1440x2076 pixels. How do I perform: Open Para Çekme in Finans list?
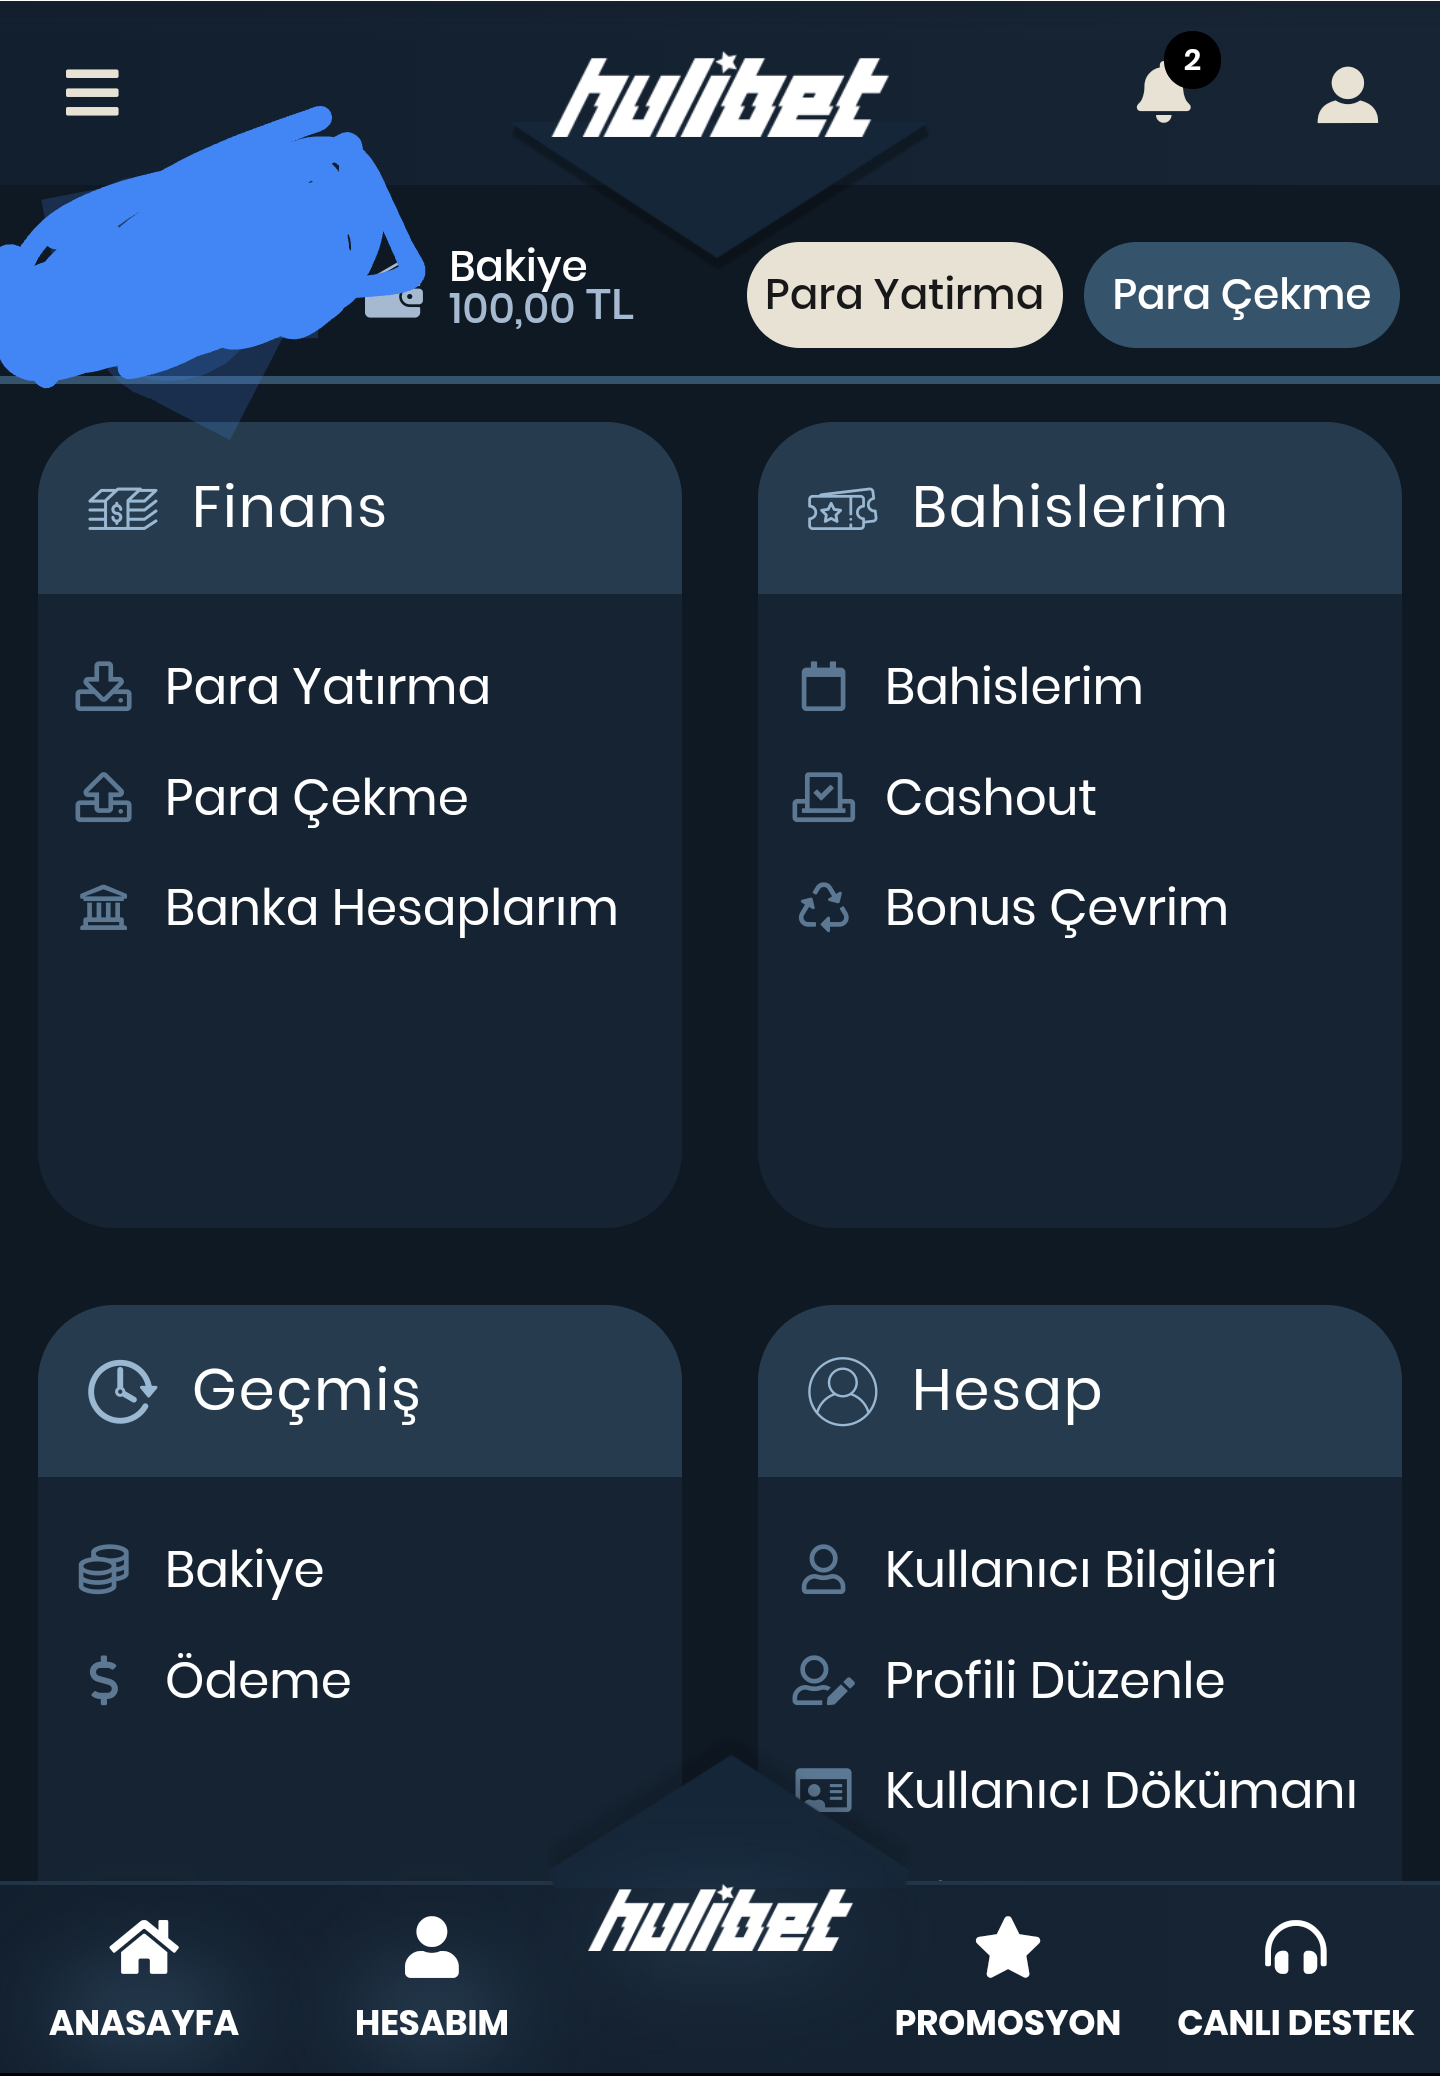316,798
